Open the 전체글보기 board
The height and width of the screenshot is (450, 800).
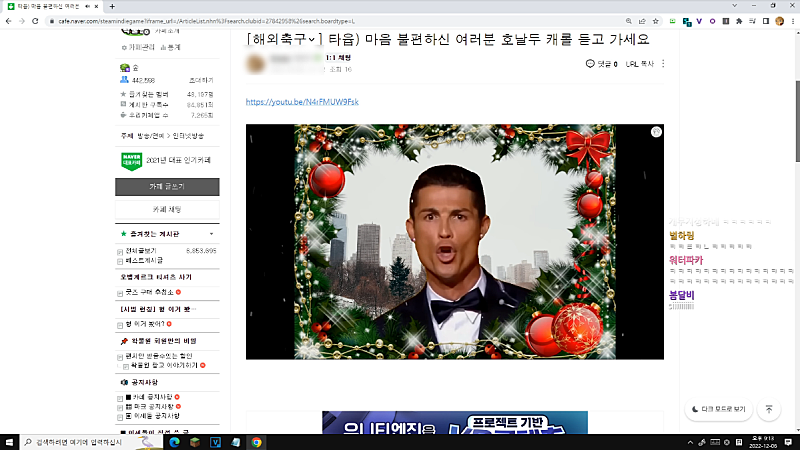click(x=141, y=251)
